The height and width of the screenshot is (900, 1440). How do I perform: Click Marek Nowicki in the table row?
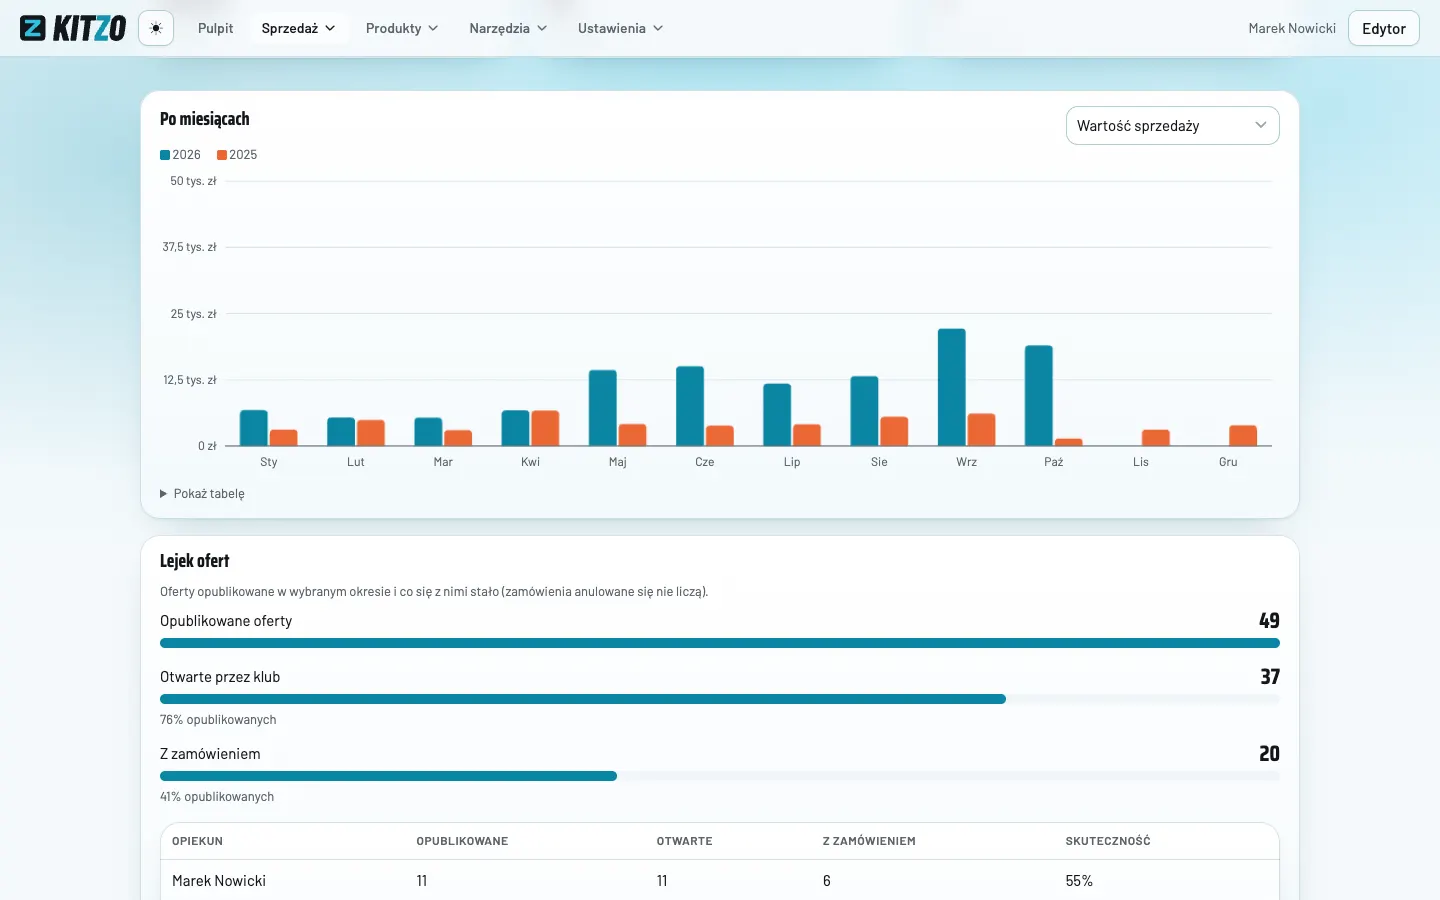[x=219, y=881]
